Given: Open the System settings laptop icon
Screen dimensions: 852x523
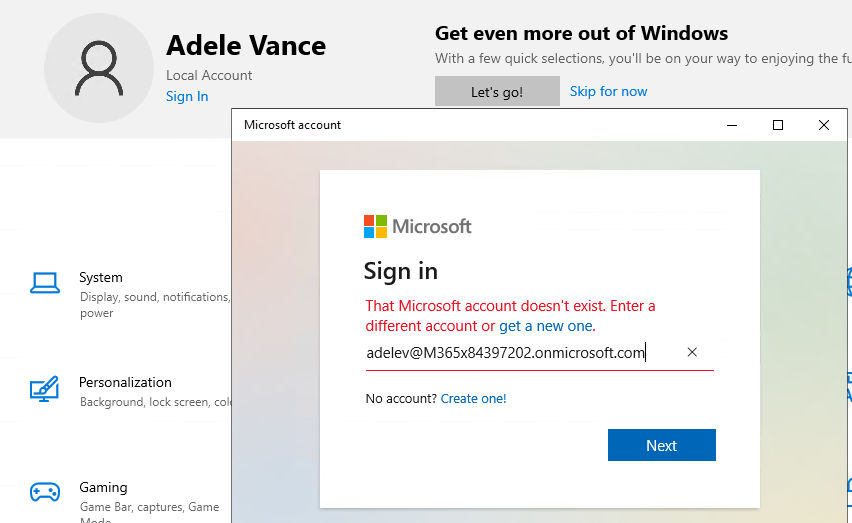Looking at the screenshot, I should click(45, 283).
